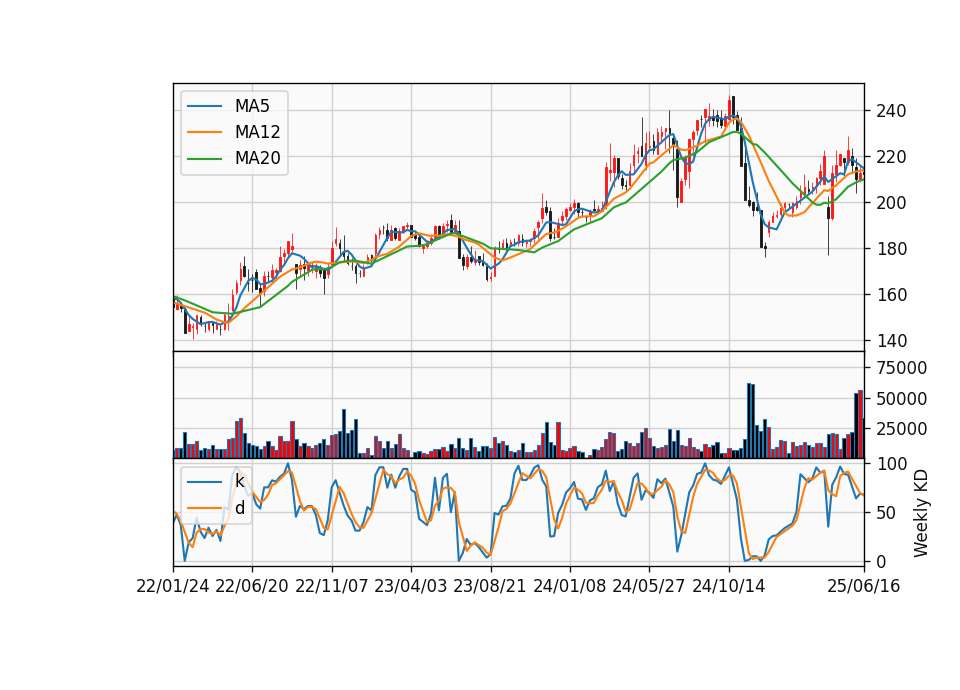Click the MA5 legend label

click(252, 106)
